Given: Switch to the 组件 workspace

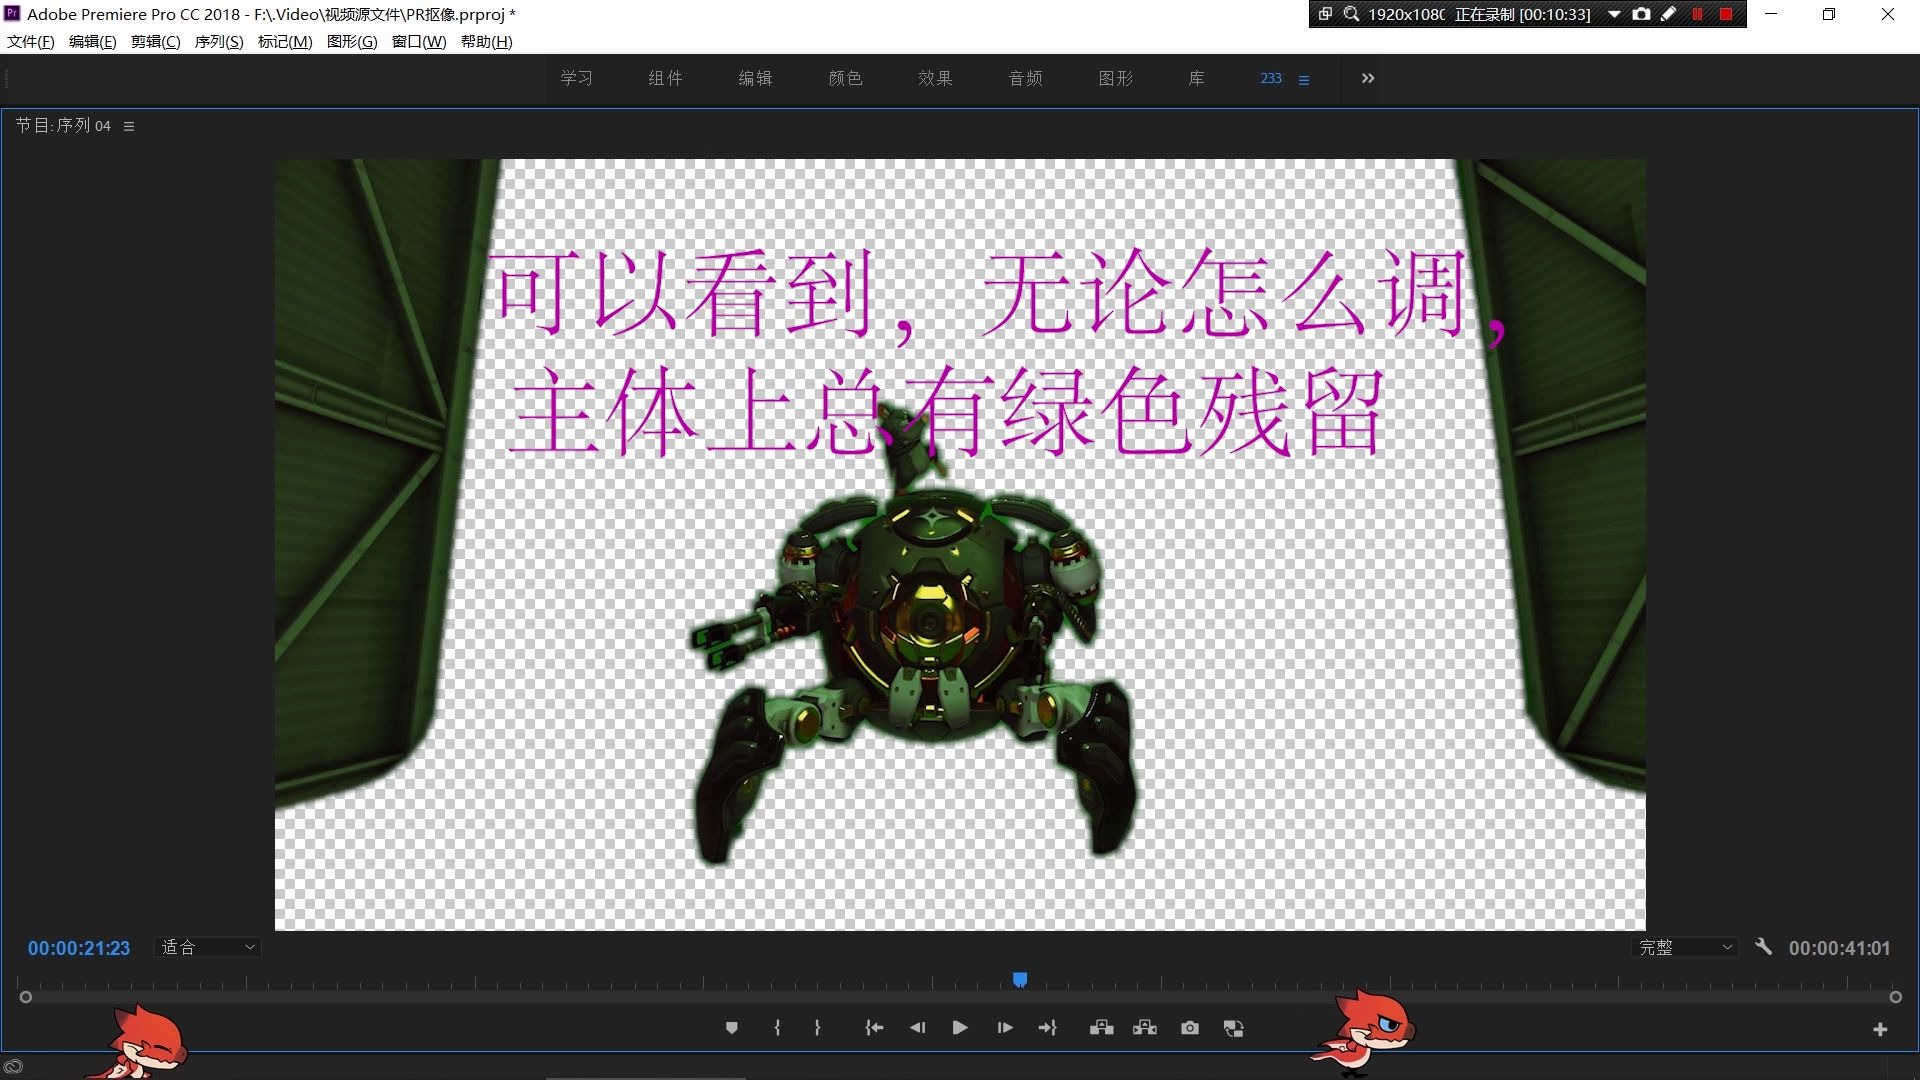Looking at the screenshot, I should click(x=665, y=78).
